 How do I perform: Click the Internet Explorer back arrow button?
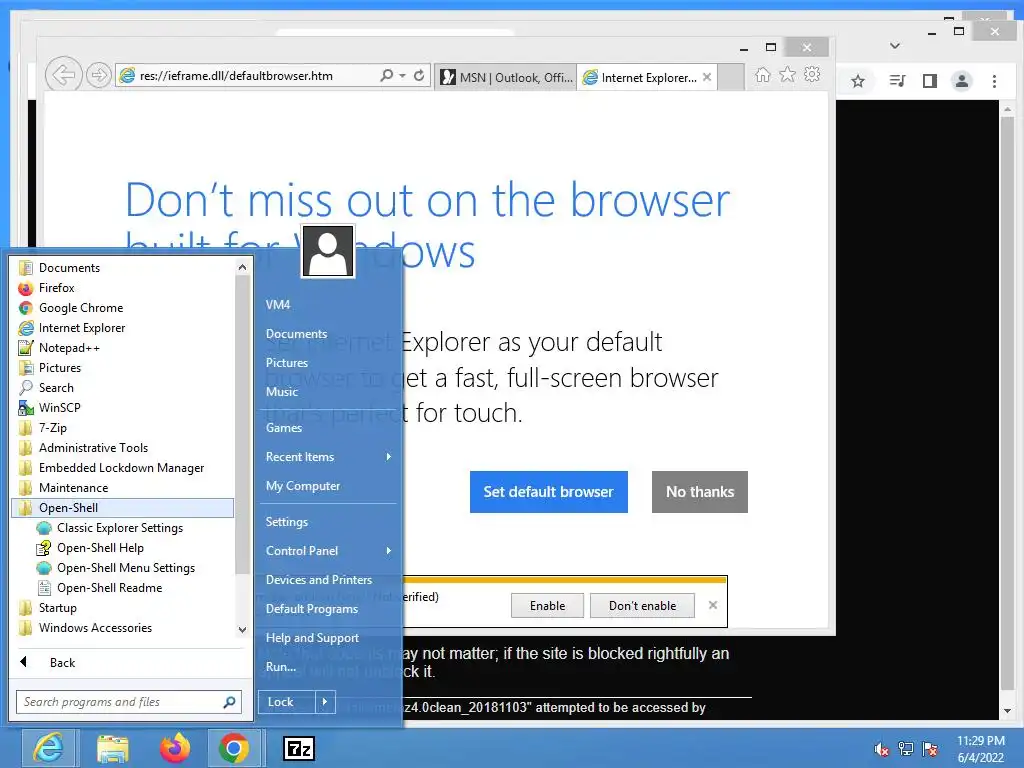point(63,75)
